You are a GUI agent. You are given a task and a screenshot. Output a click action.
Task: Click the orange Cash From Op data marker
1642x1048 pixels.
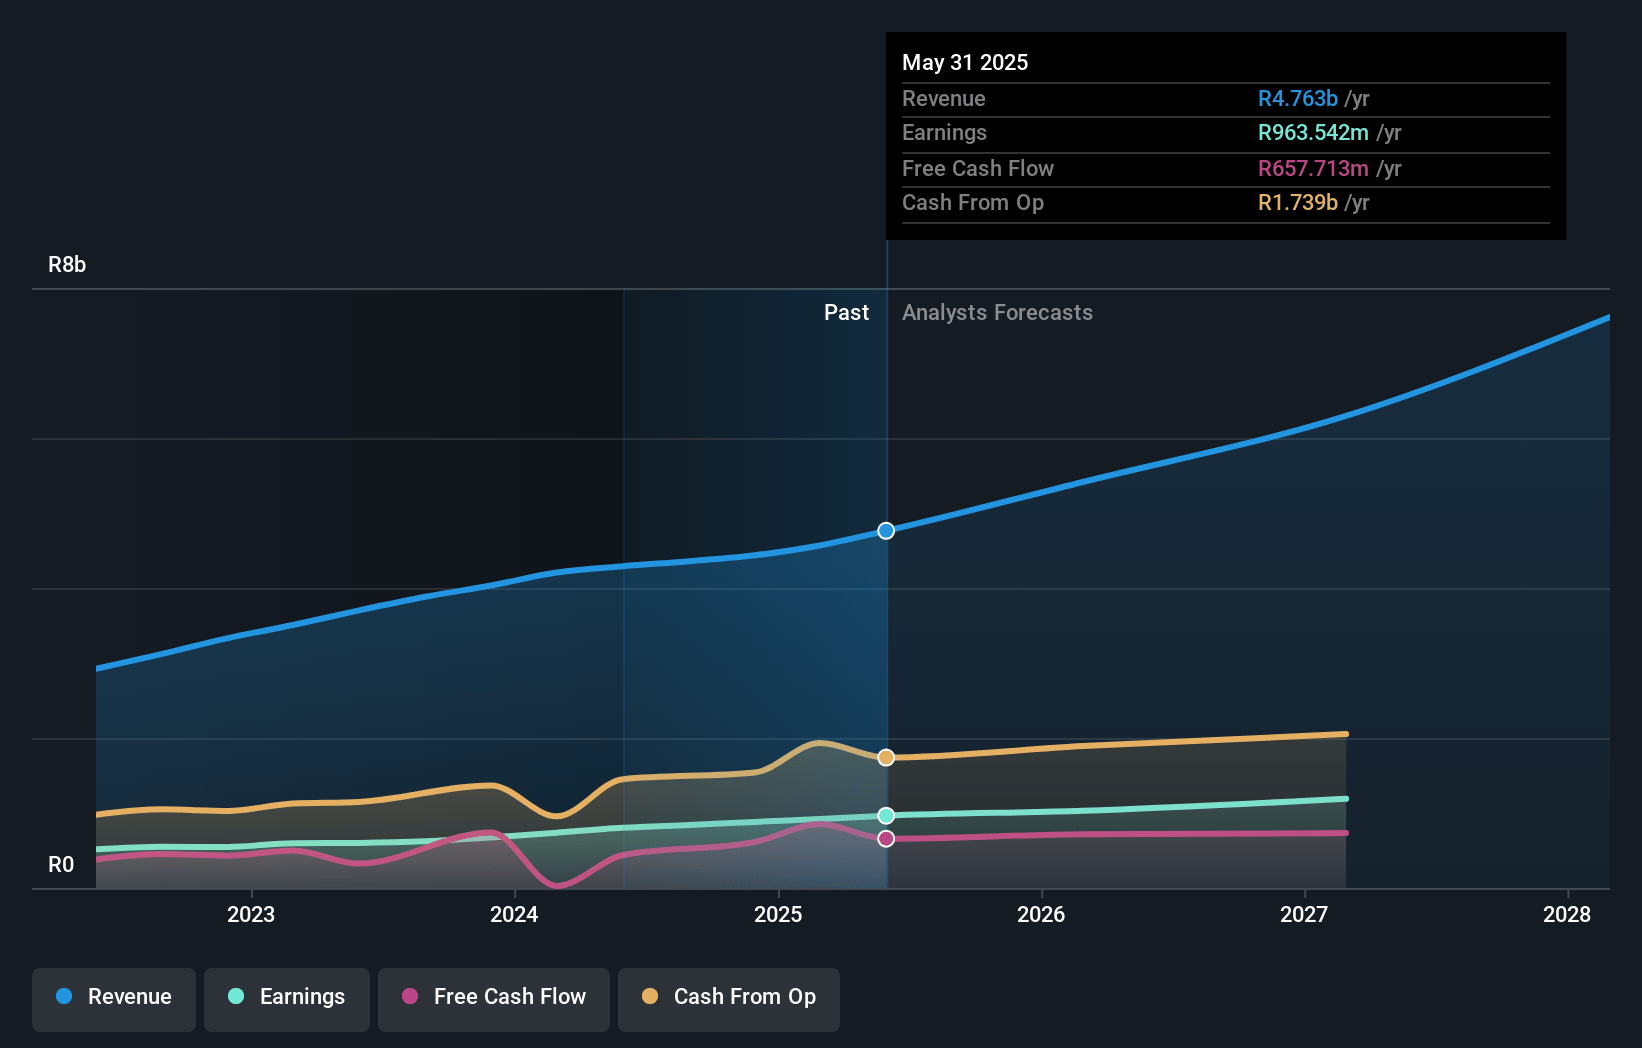[886, 757]
